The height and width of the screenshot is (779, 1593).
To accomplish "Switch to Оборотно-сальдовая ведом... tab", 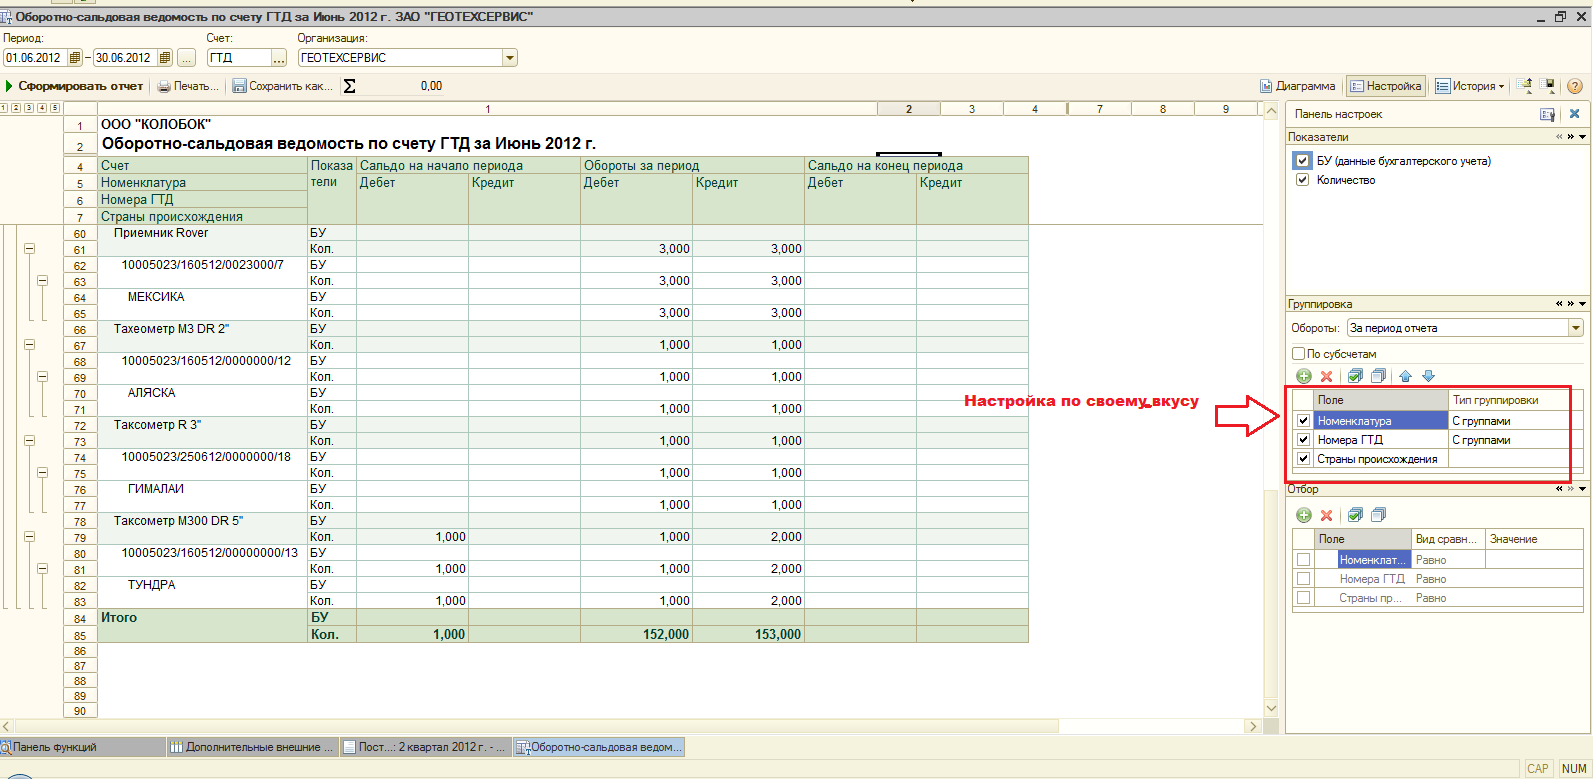I will 599,747.
